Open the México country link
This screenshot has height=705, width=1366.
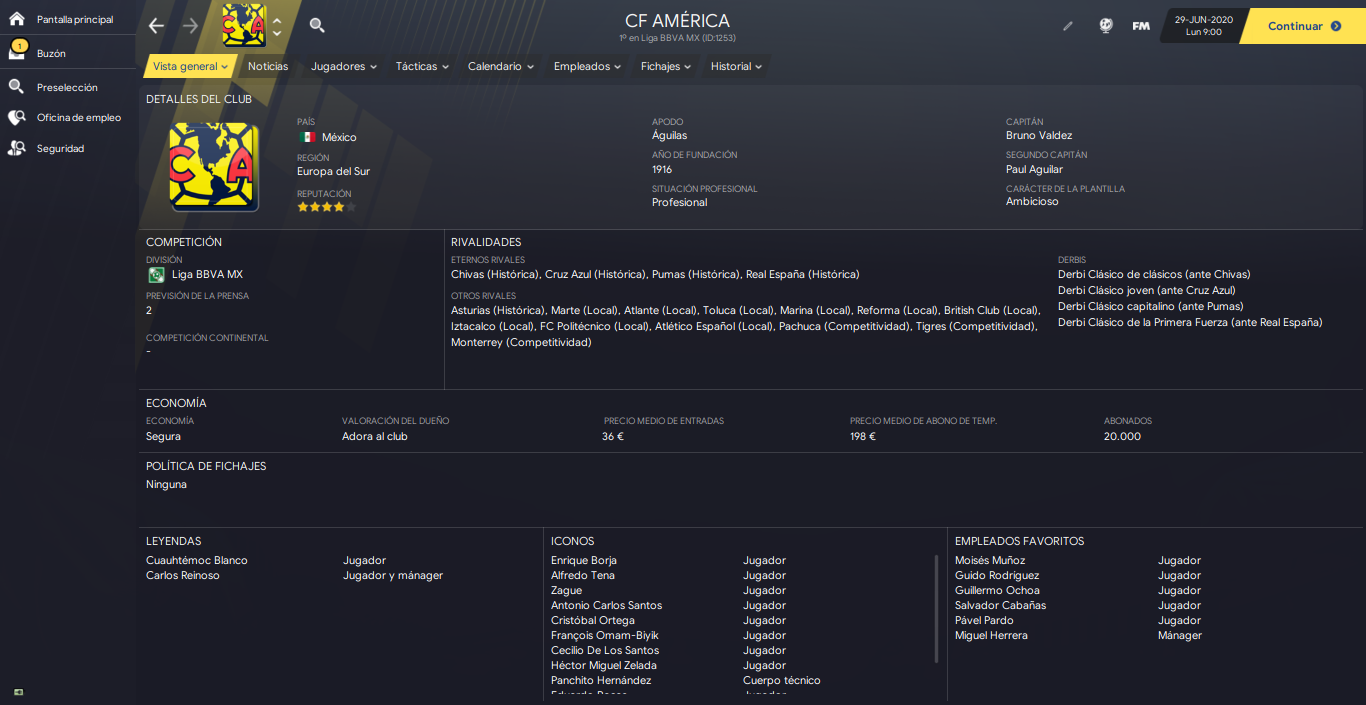coord(339,137)
